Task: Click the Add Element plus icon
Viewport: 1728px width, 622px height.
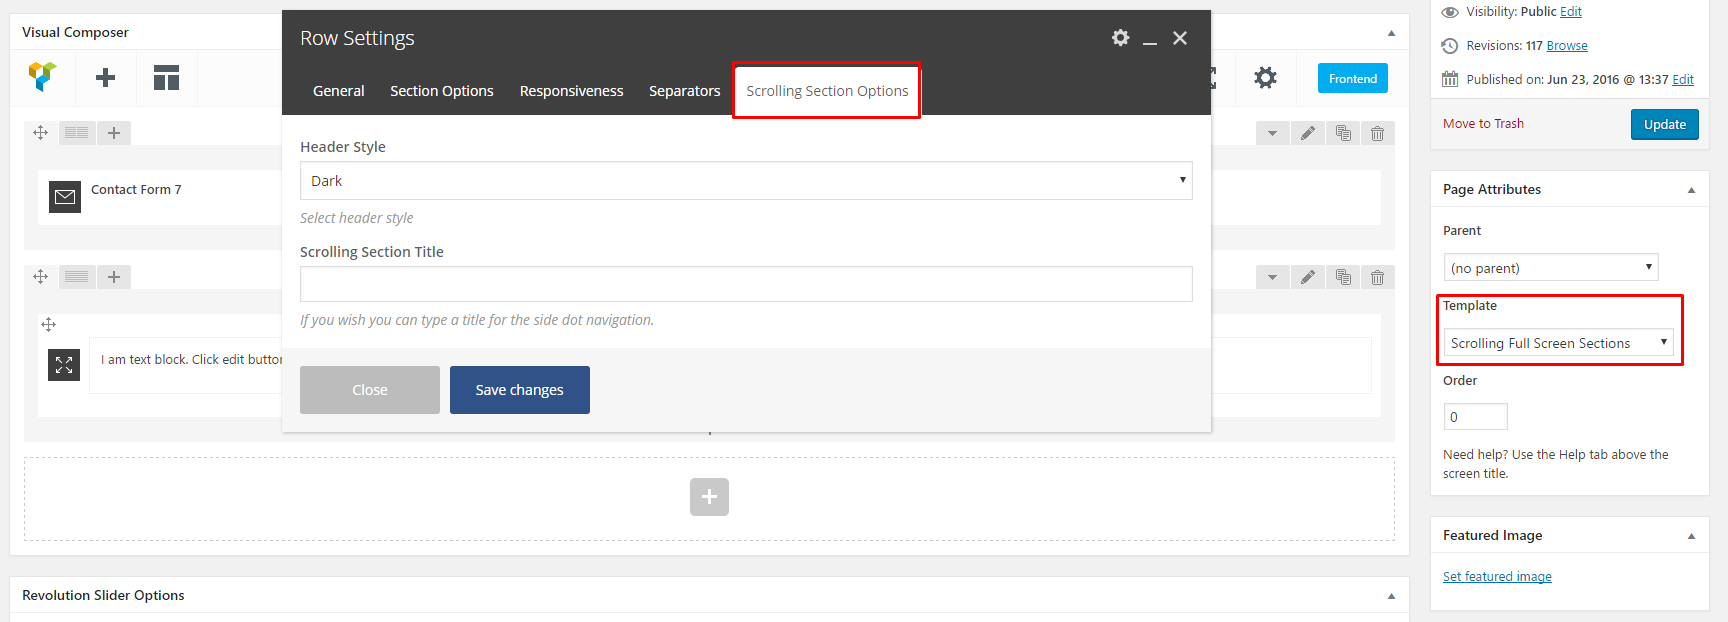Action: tap(105, 78)
